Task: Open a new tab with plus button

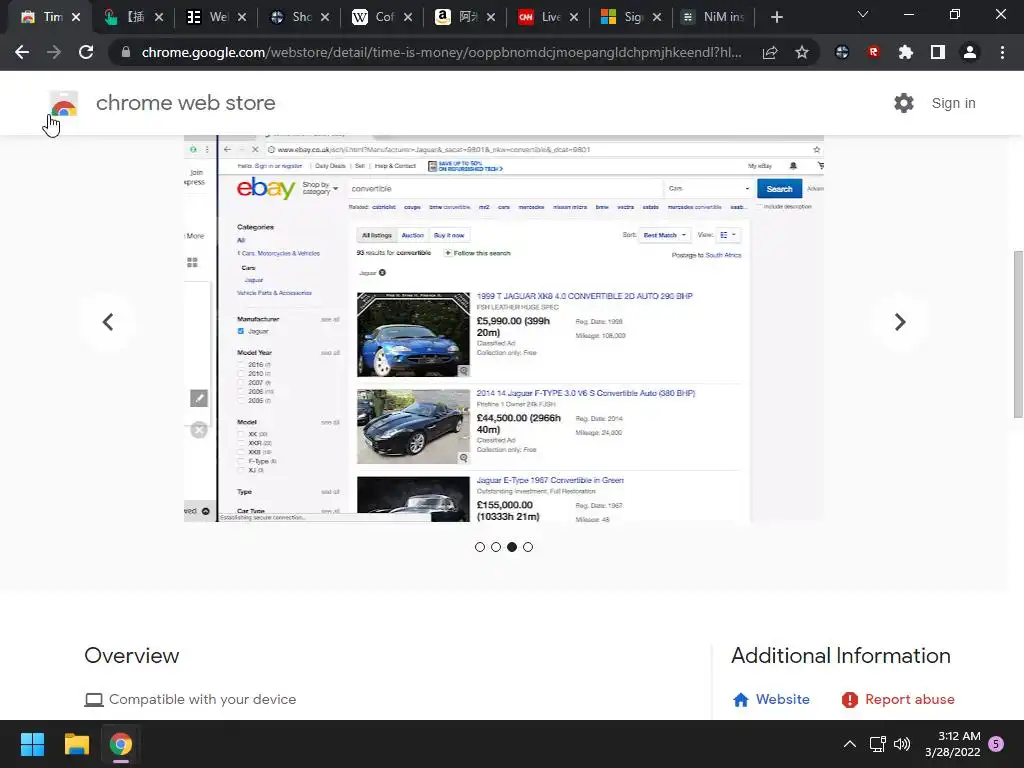Action: point(776,17)
